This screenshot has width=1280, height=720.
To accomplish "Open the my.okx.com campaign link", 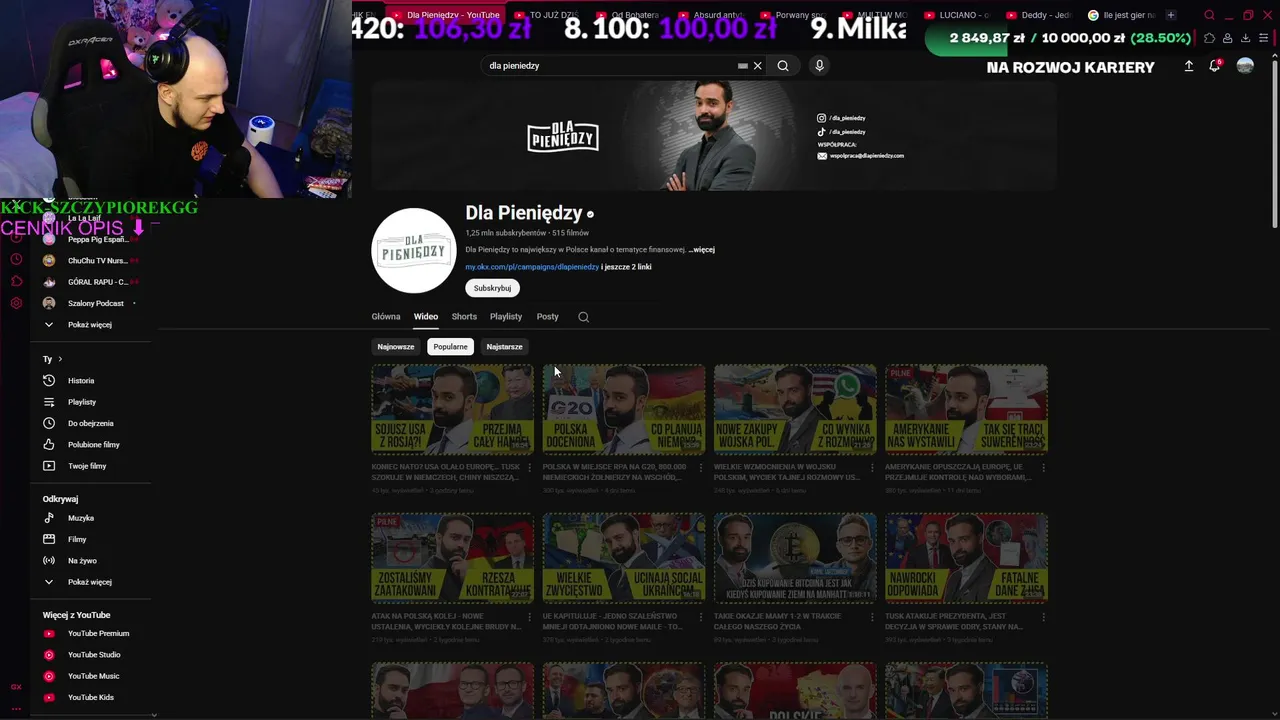I will pos(532,267).
